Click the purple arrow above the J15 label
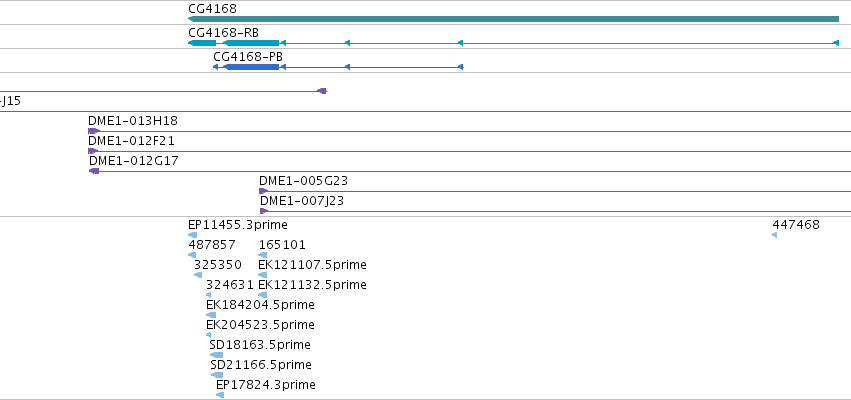Image resolution: width=851 pixels, height=400 pixels. [322, 91]
